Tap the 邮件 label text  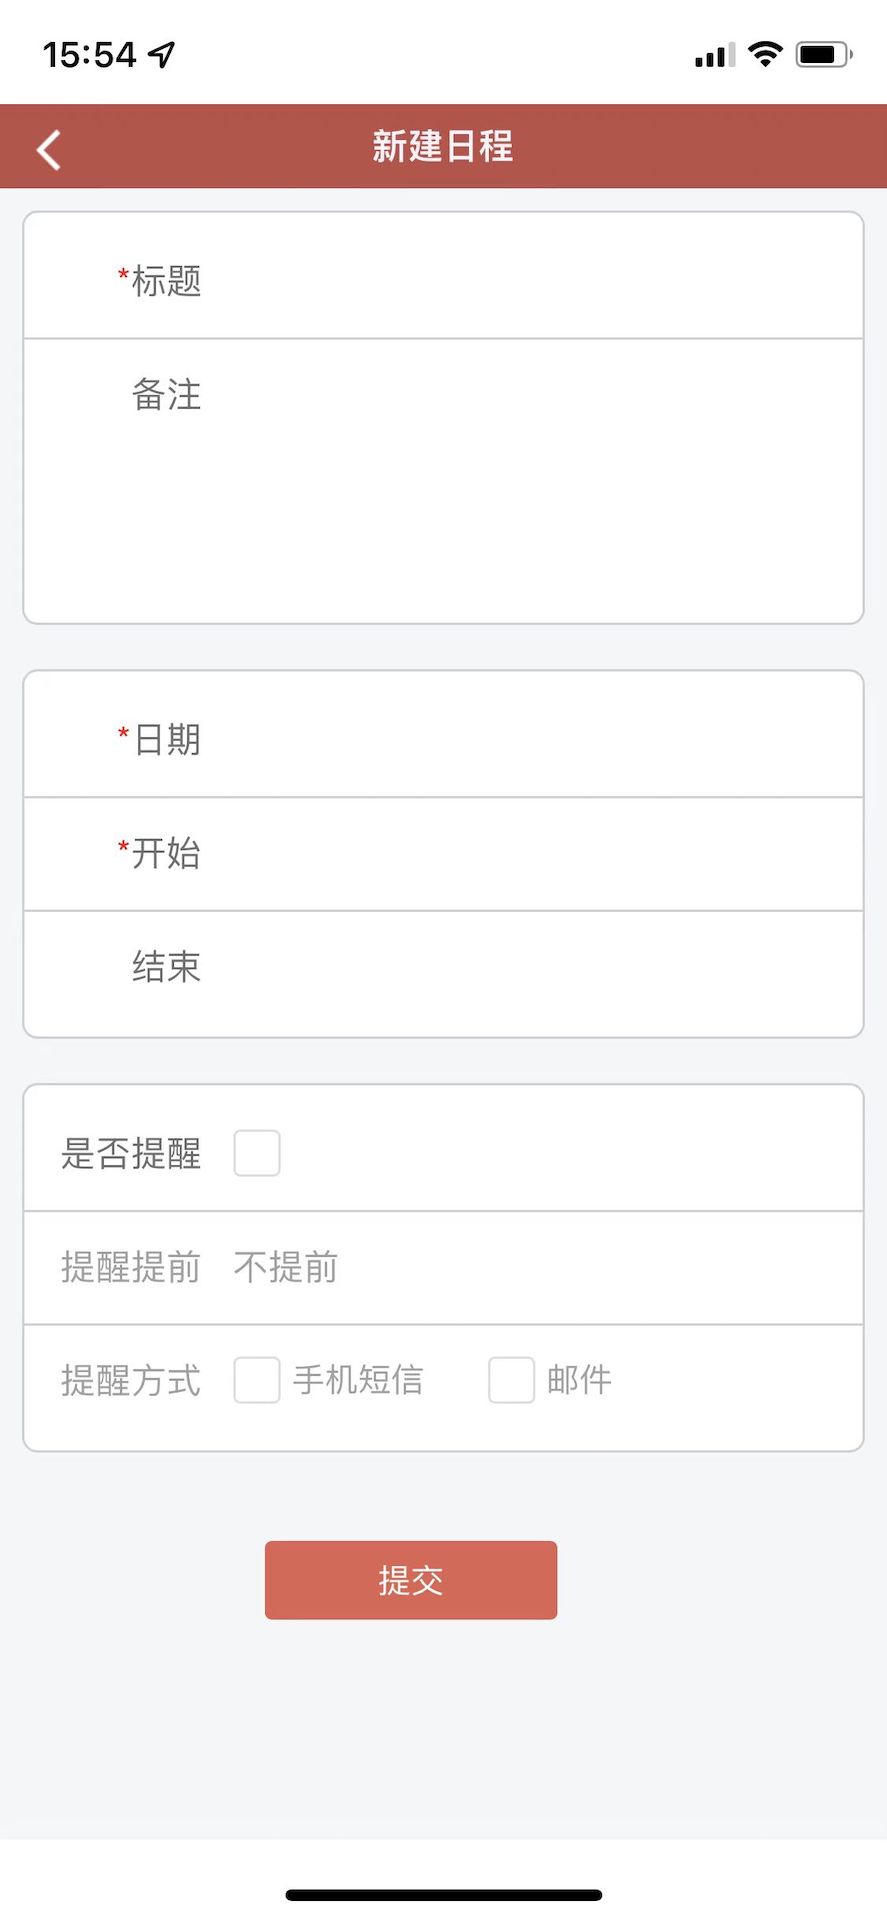point(579,1380)
